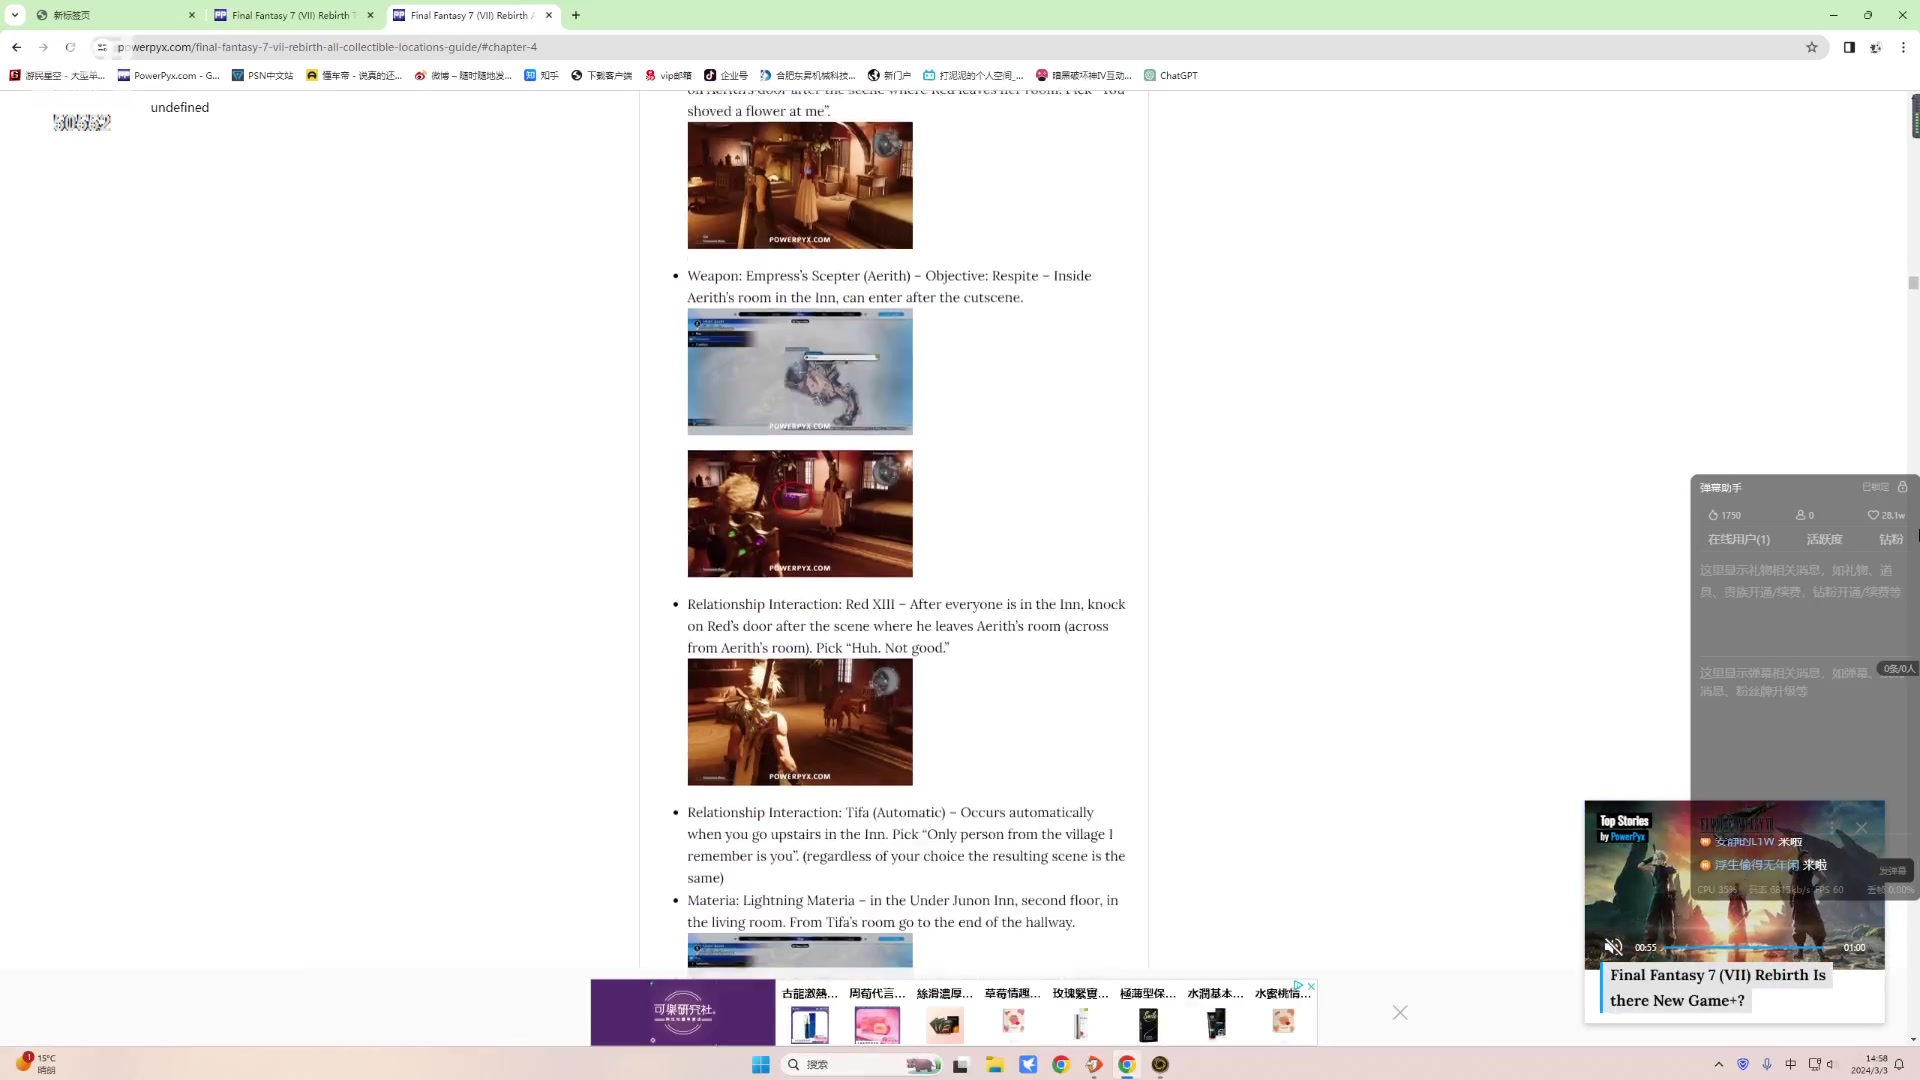Select the 钻粉 tab in 弹幕助手
Image resolution: width=1920 pixels, height=1080 pixels.
pos(1890,539)
